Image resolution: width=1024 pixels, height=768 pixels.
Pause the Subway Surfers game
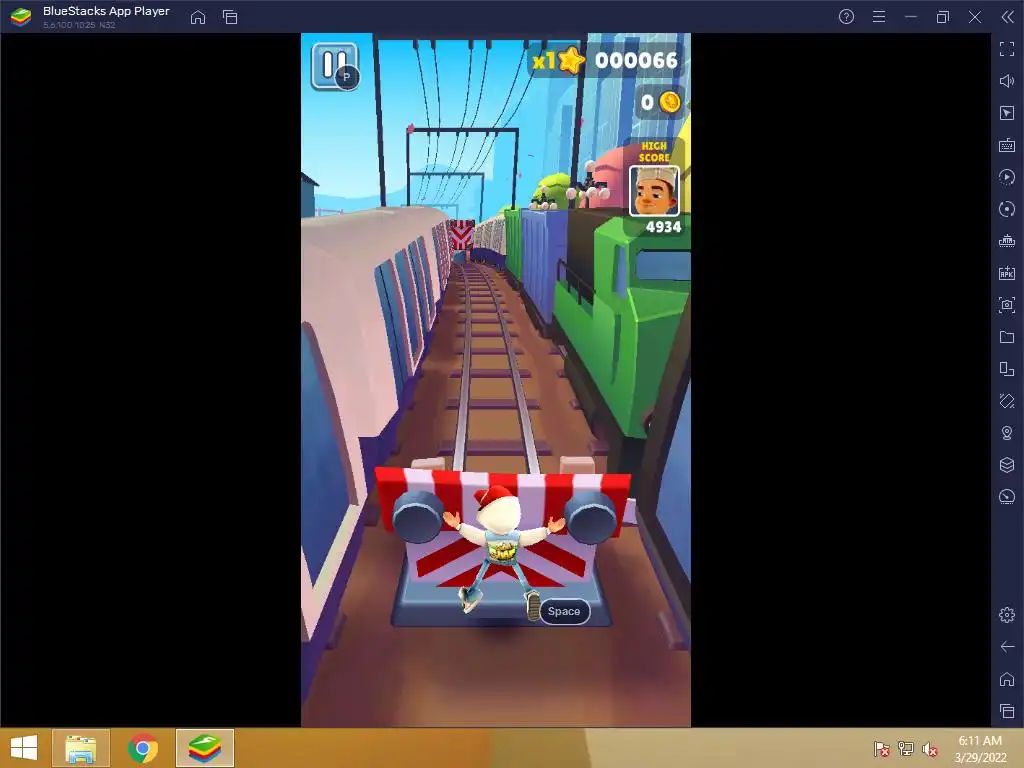334,66
